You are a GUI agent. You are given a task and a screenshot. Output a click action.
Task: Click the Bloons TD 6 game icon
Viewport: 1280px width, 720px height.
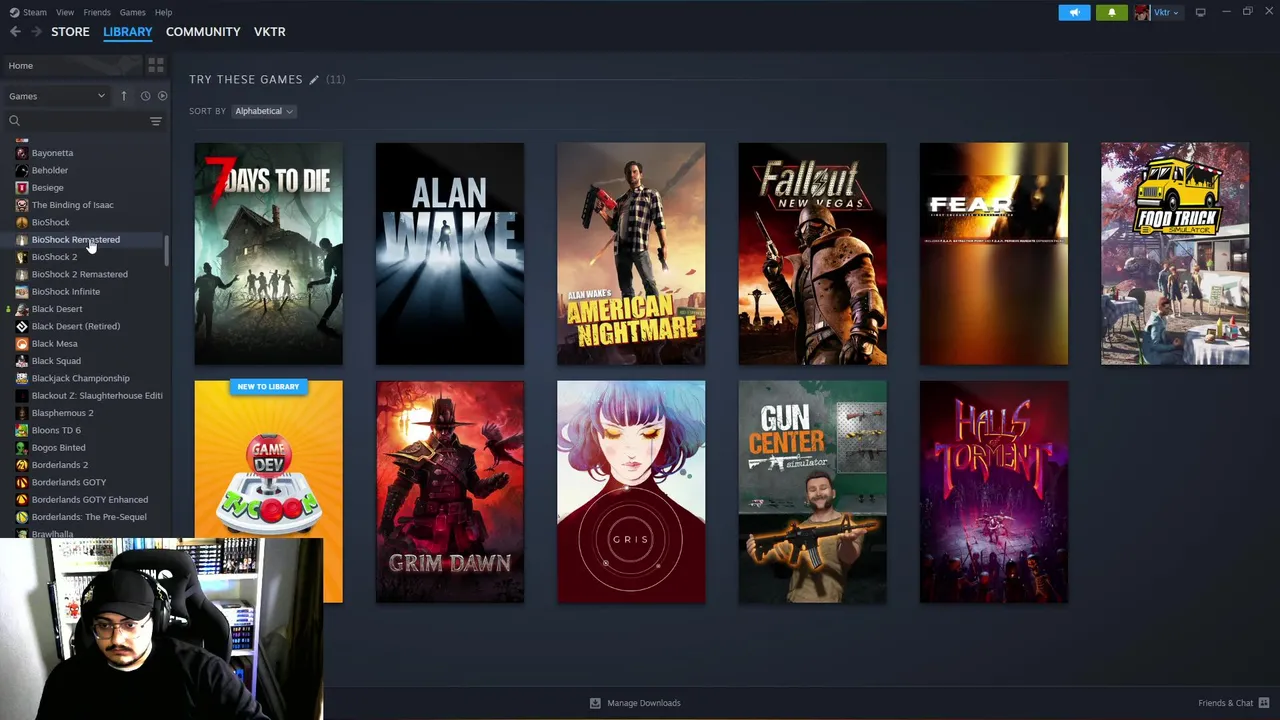22,430
